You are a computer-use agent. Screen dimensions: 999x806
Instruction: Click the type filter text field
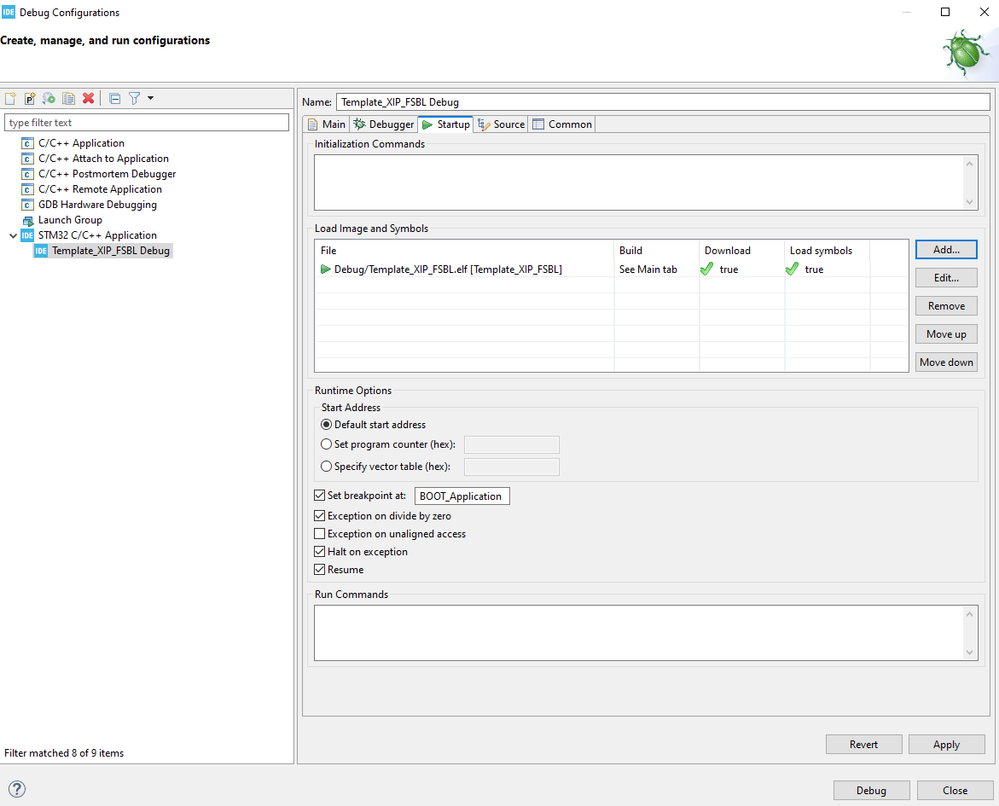click(147, 122)
